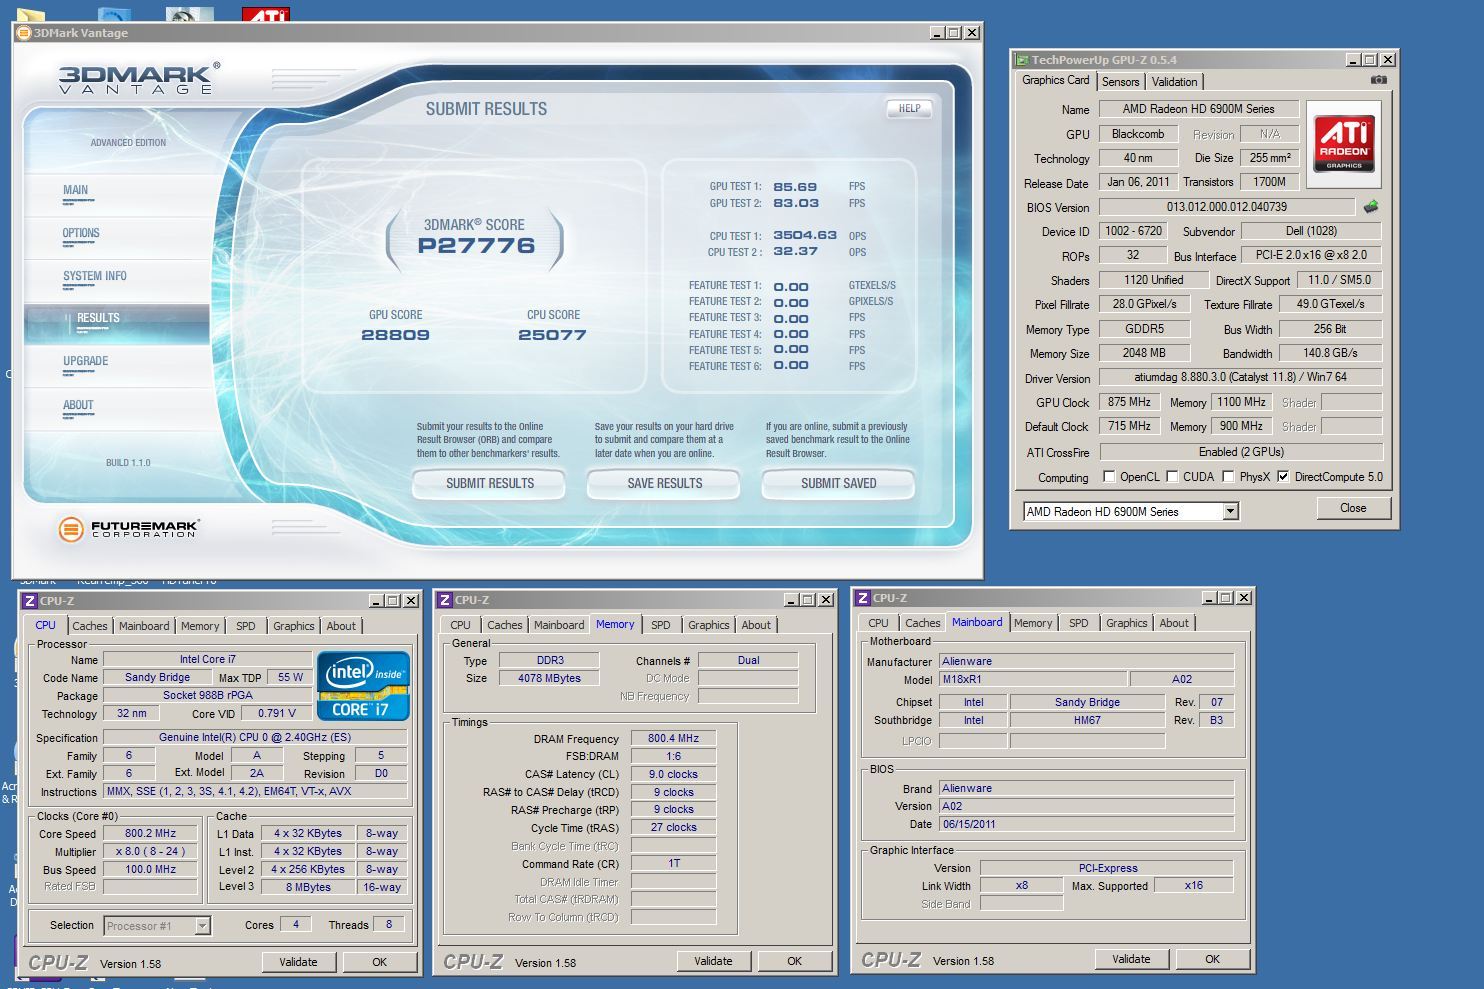Screen dimensions: 1484x989
Task: Click the 3DMark score P27776
Action: [476, 246]
